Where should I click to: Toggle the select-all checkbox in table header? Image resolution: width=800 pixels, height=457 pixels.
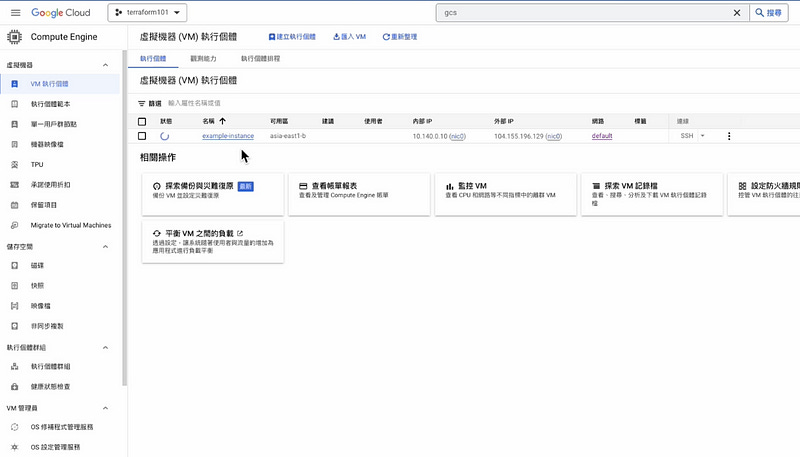(x=142, y=121)
